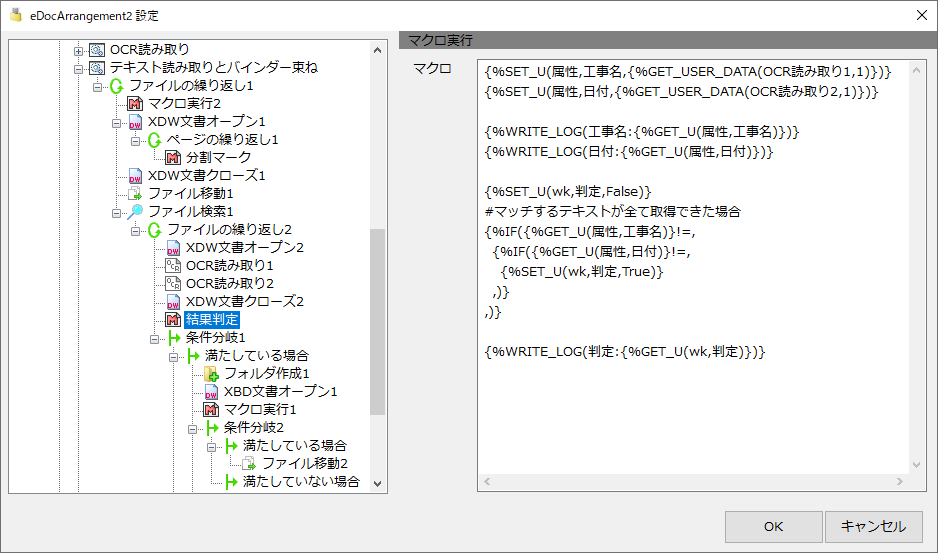Screen dimensions: 938x553
Task: Click the テキスト読み取りとバインダー束ね group icon
Action: (x=96, y=68)
